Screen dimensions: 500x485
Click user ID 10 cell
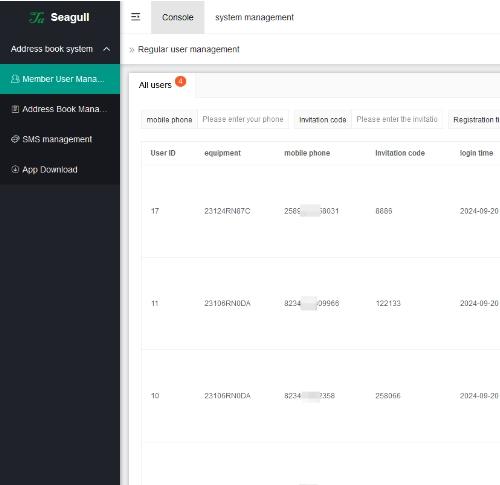pos(155,396)
